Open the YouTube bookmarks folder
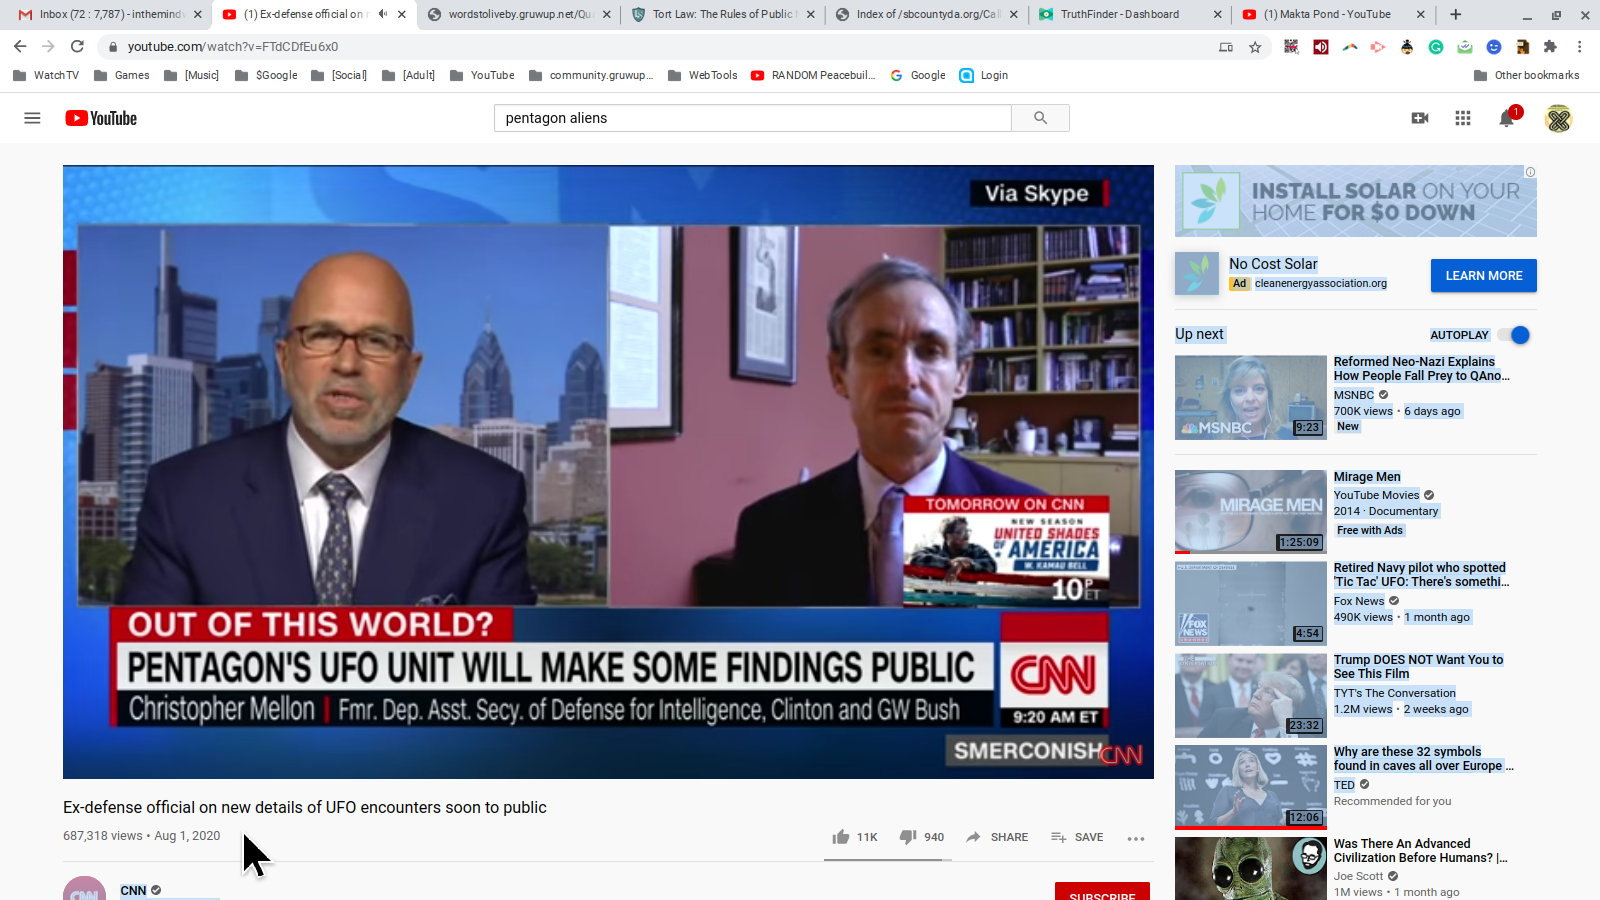The image size is (1600, 900). click(482, 75)
